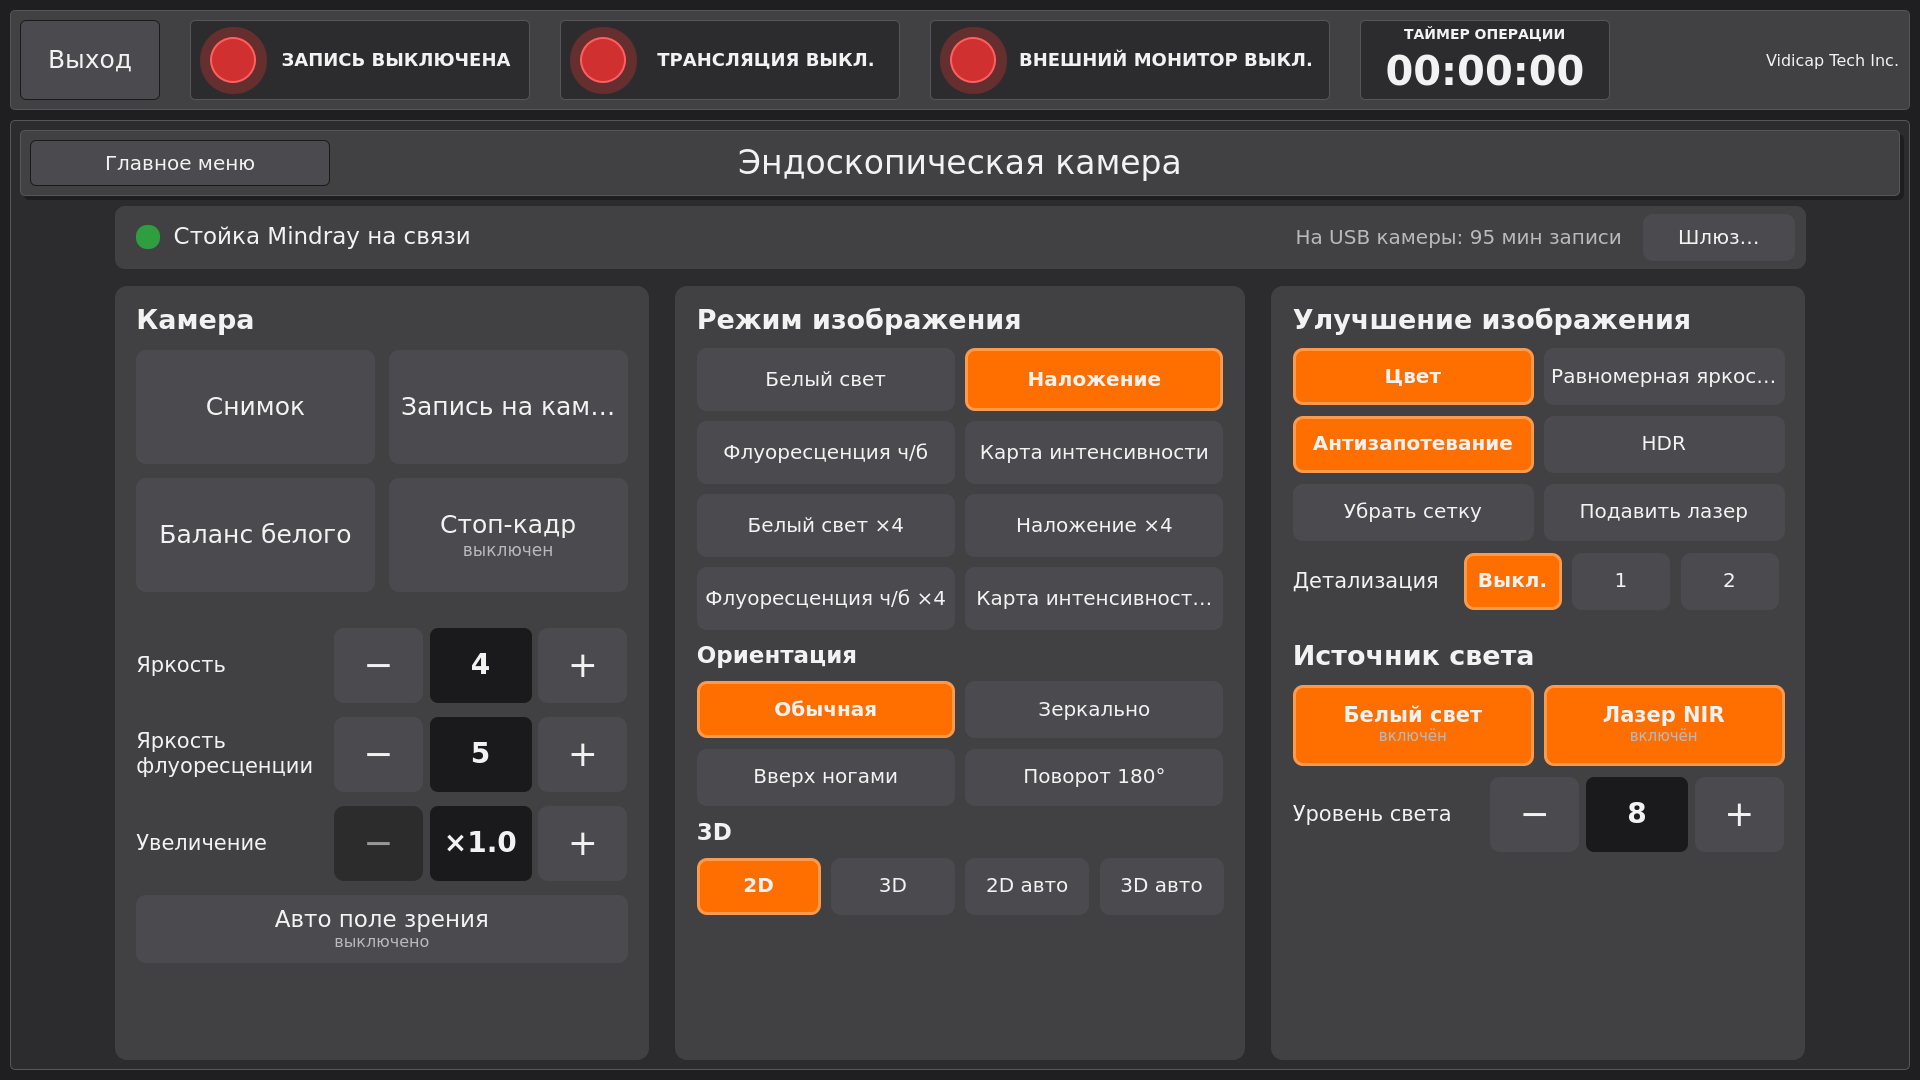Select Карта интенсивности mode
The image size is (1920, 1080).
point(1094,453)
